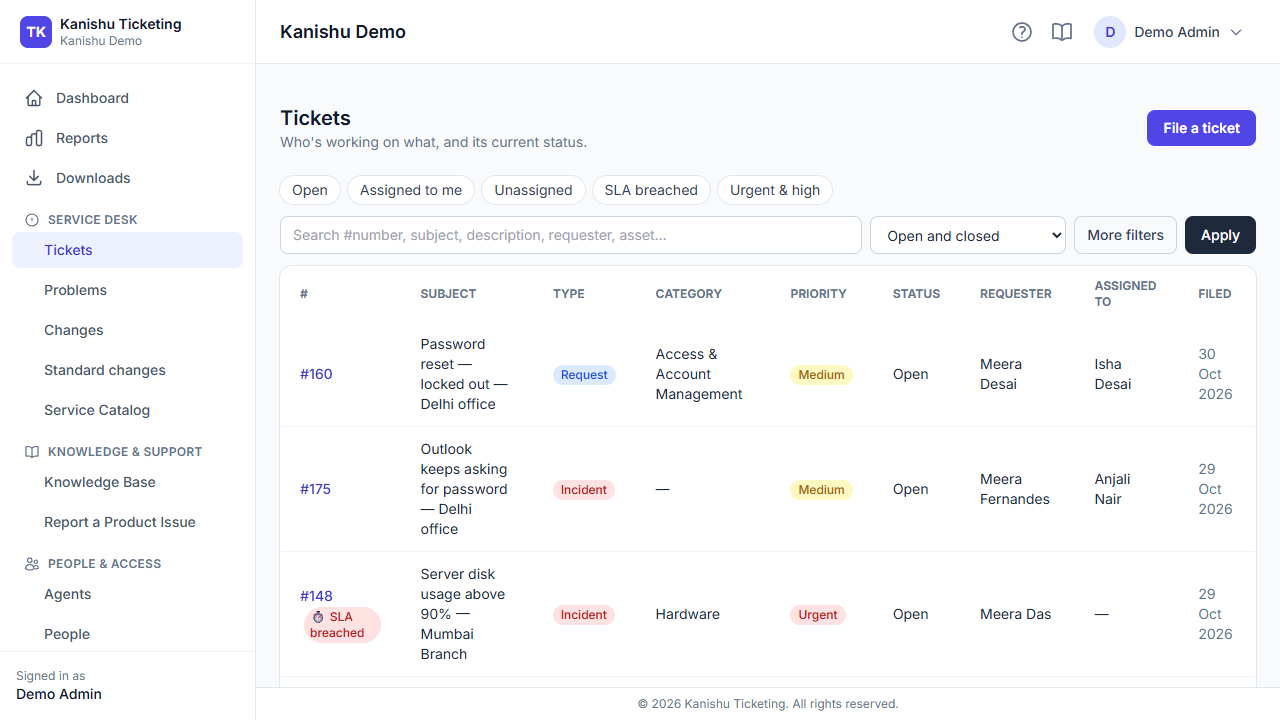Focus the ticket search input field

click(571, 235)
